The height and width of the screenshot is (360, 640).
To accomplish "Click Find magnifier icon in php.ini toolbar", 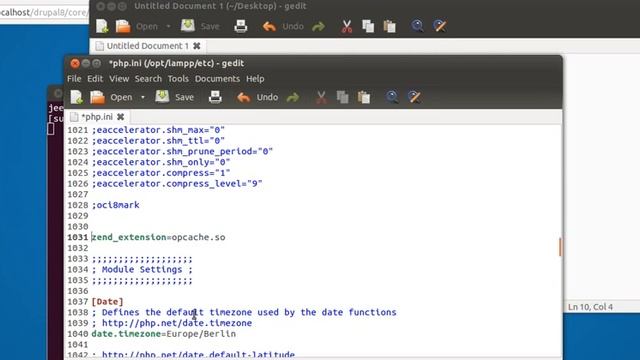I will pyautogui.click(x=392, y=97).
